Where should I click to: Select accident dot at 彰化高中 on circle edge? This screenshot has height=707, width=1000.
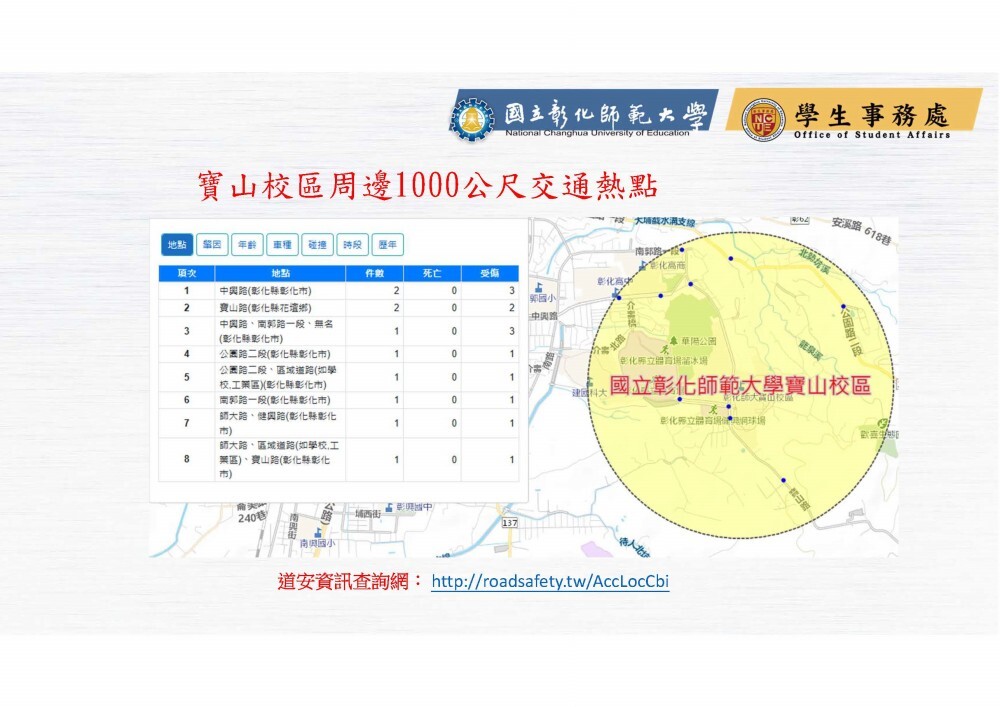618,297
